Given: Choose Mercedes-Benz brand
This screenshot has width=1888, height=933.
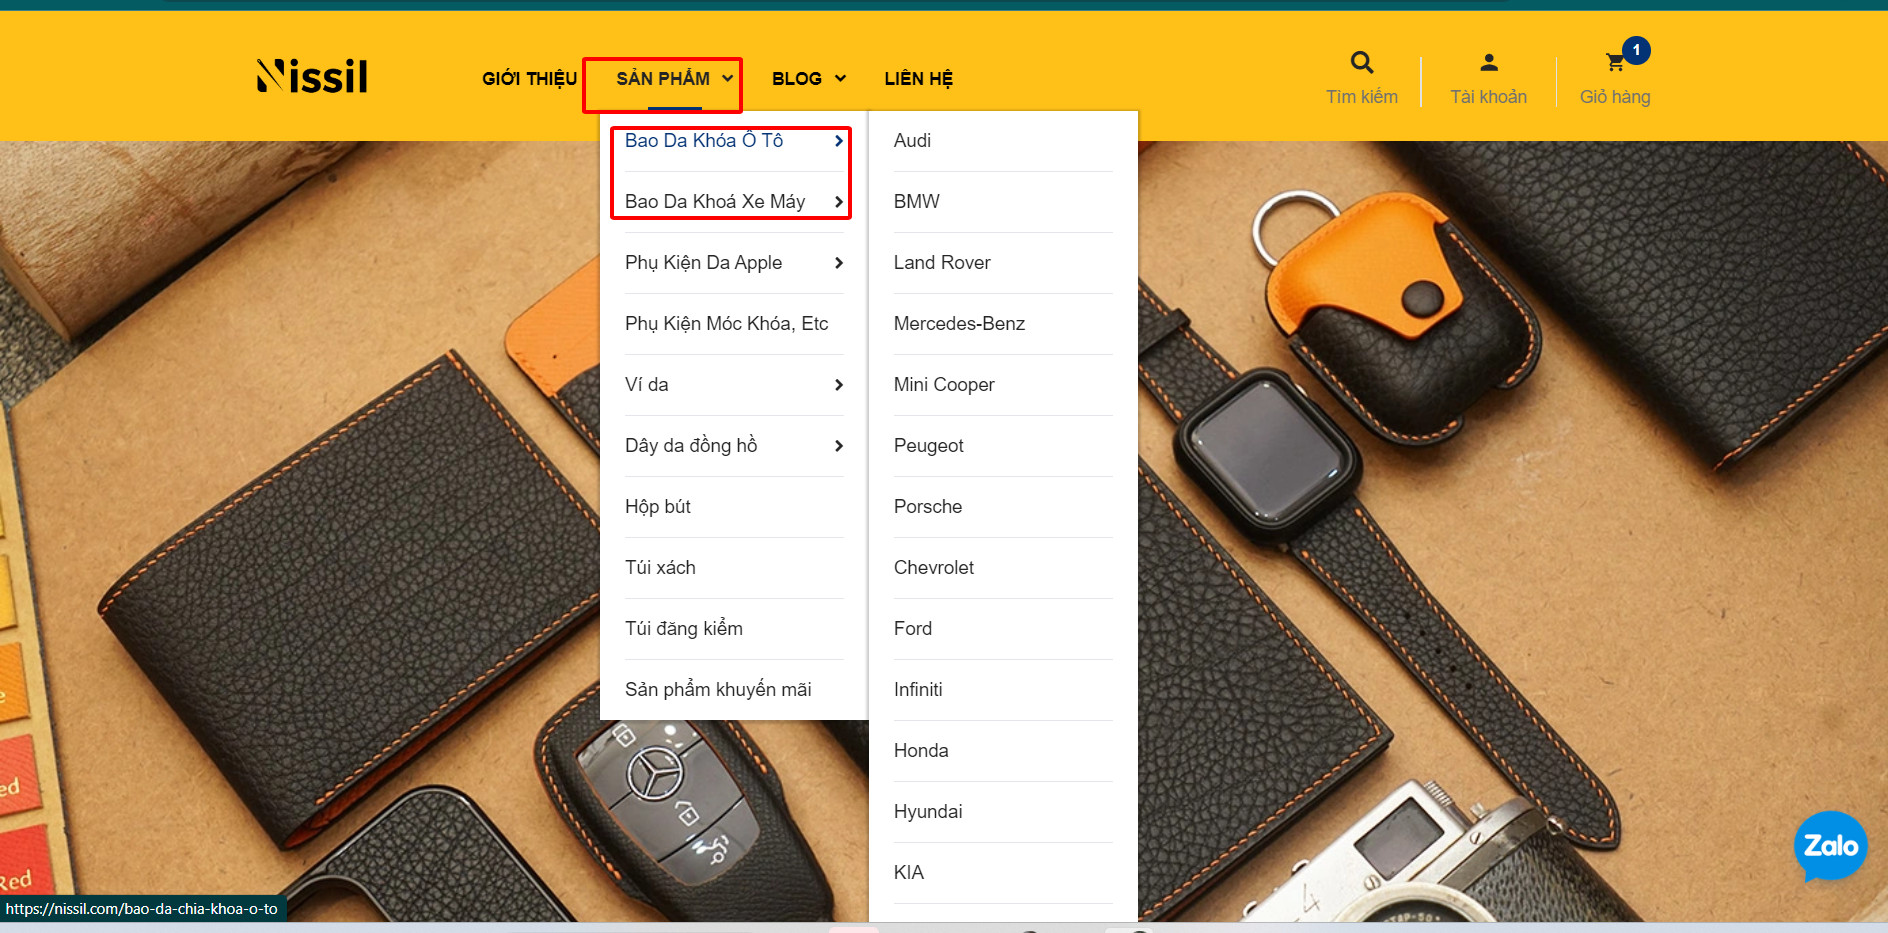Looking at the screenshot, I should coord(959,324).
